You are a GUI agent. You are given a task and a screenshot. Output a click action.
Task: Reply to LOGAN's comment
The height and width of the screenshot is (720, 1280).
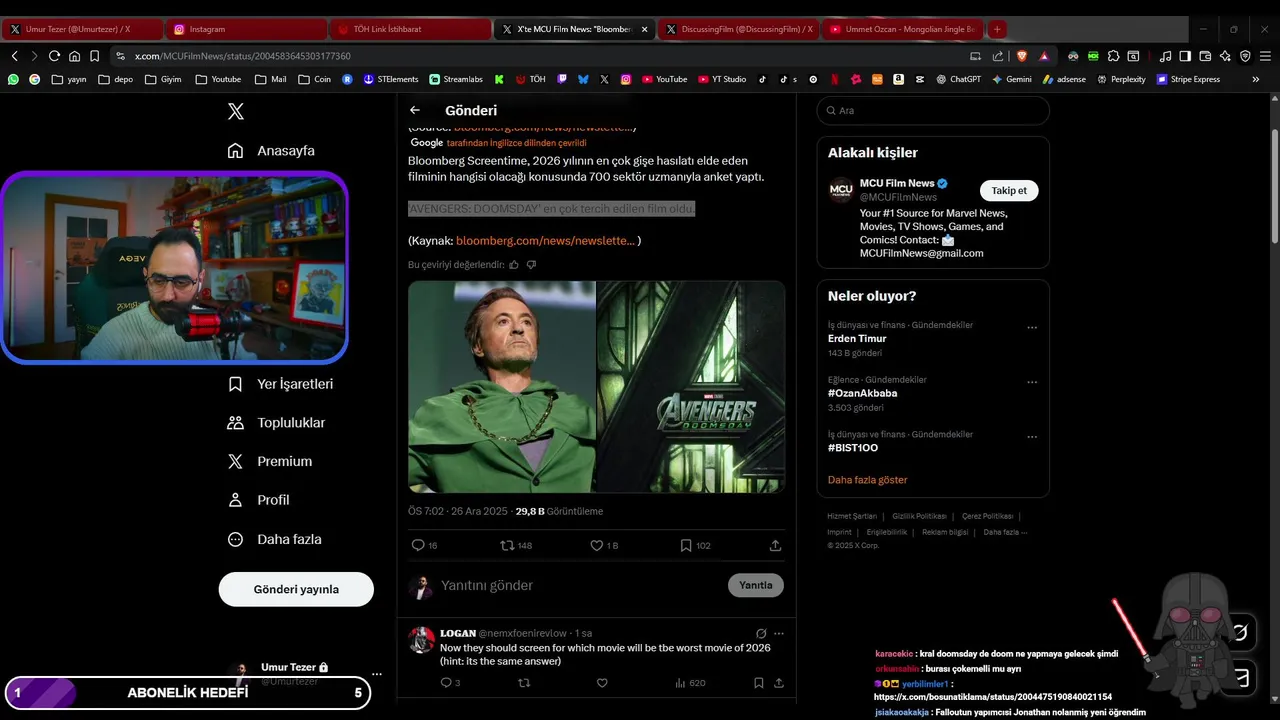[450, 683]
